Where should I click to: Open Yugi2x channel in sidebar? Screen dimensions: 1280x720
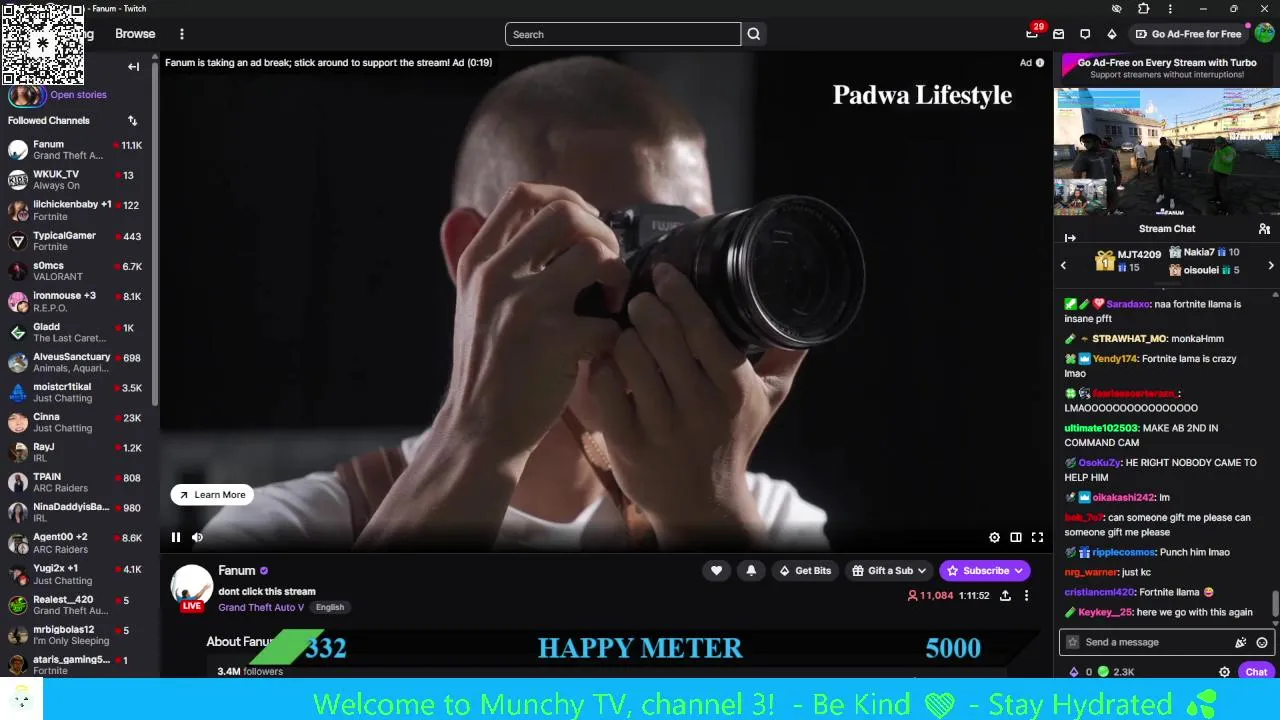click(76, 574)
